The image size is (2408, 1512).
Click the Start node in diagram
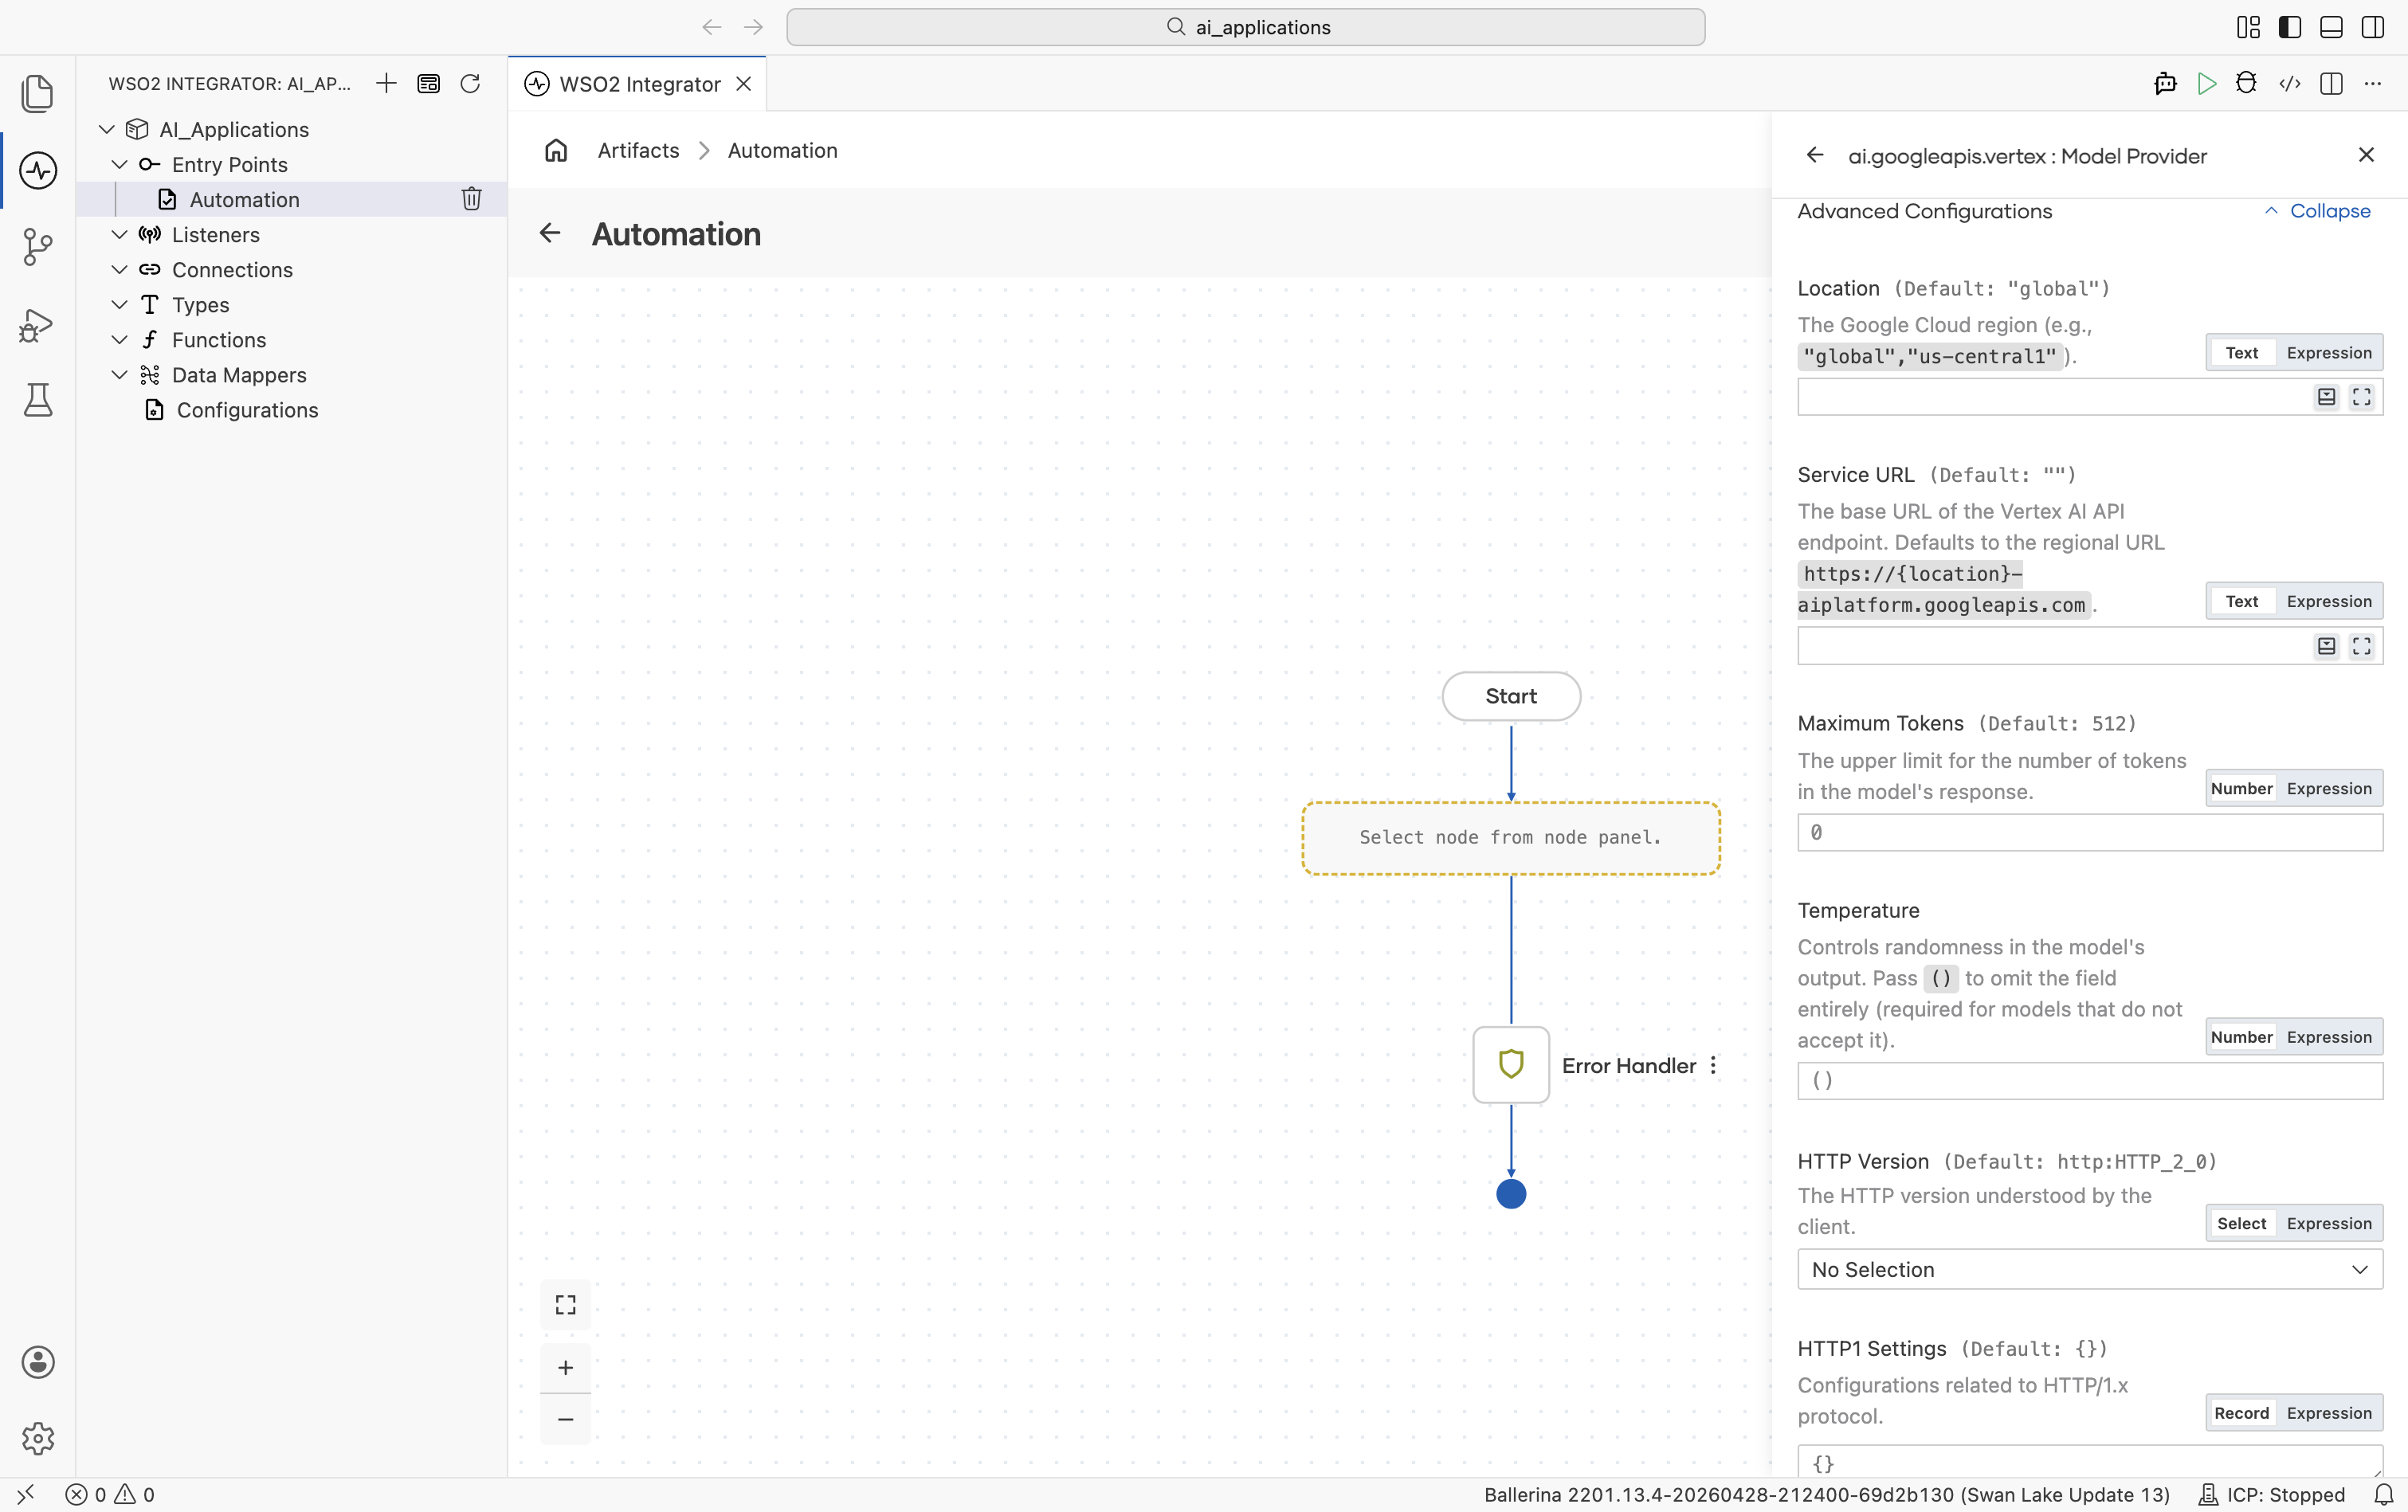pyautogui.click(x=1511, y=696)
